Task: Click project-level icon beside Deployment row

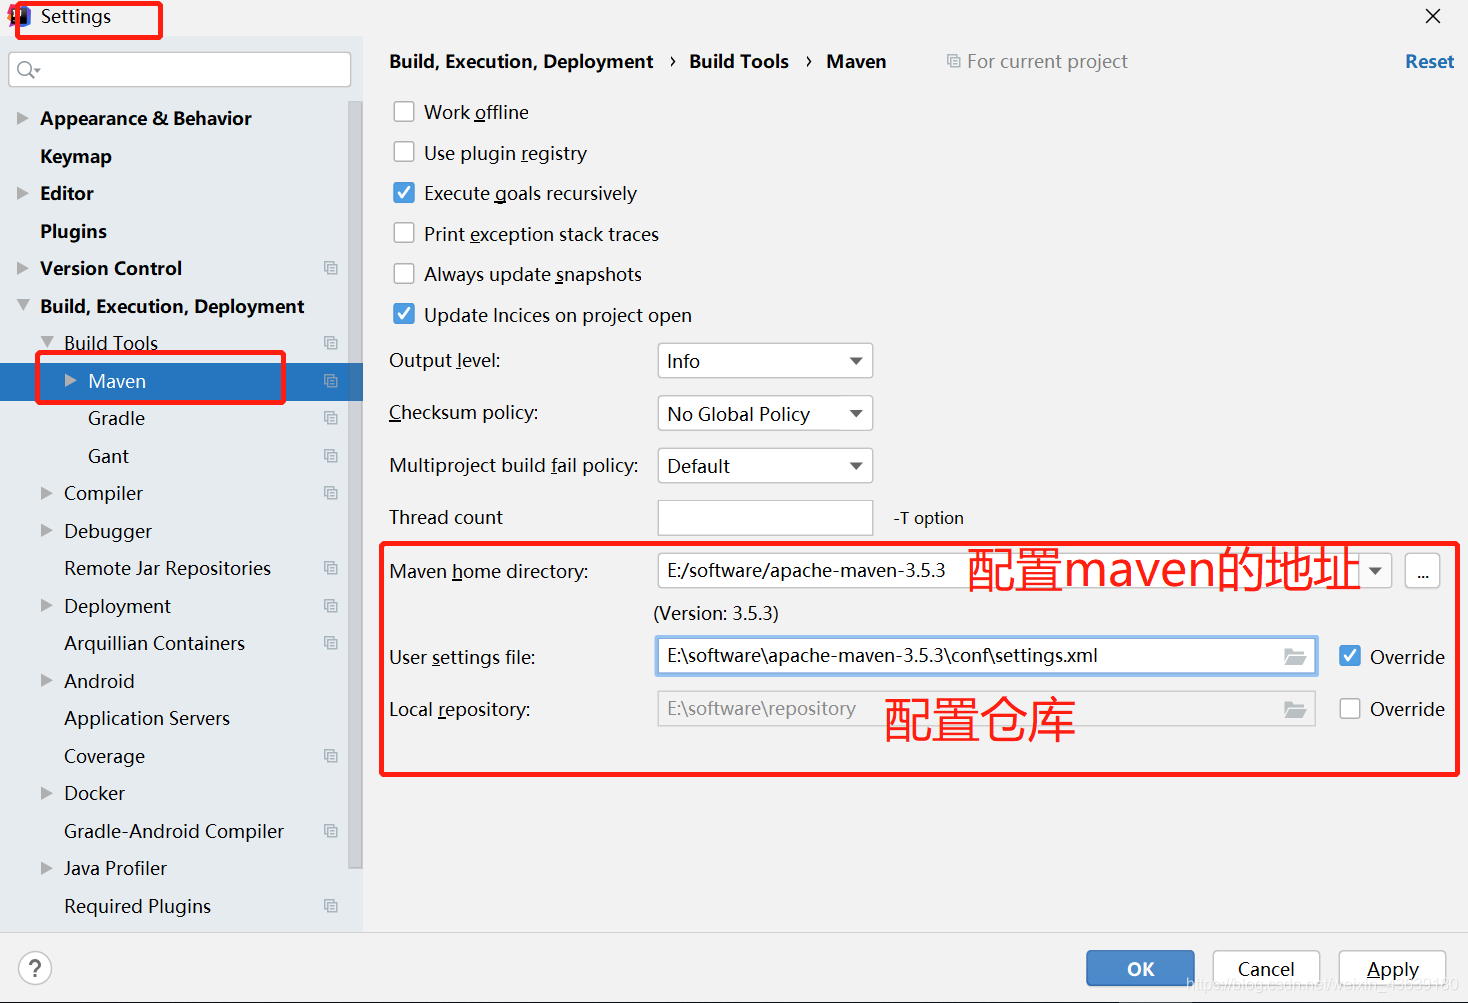Action: (x=331, y=606)
